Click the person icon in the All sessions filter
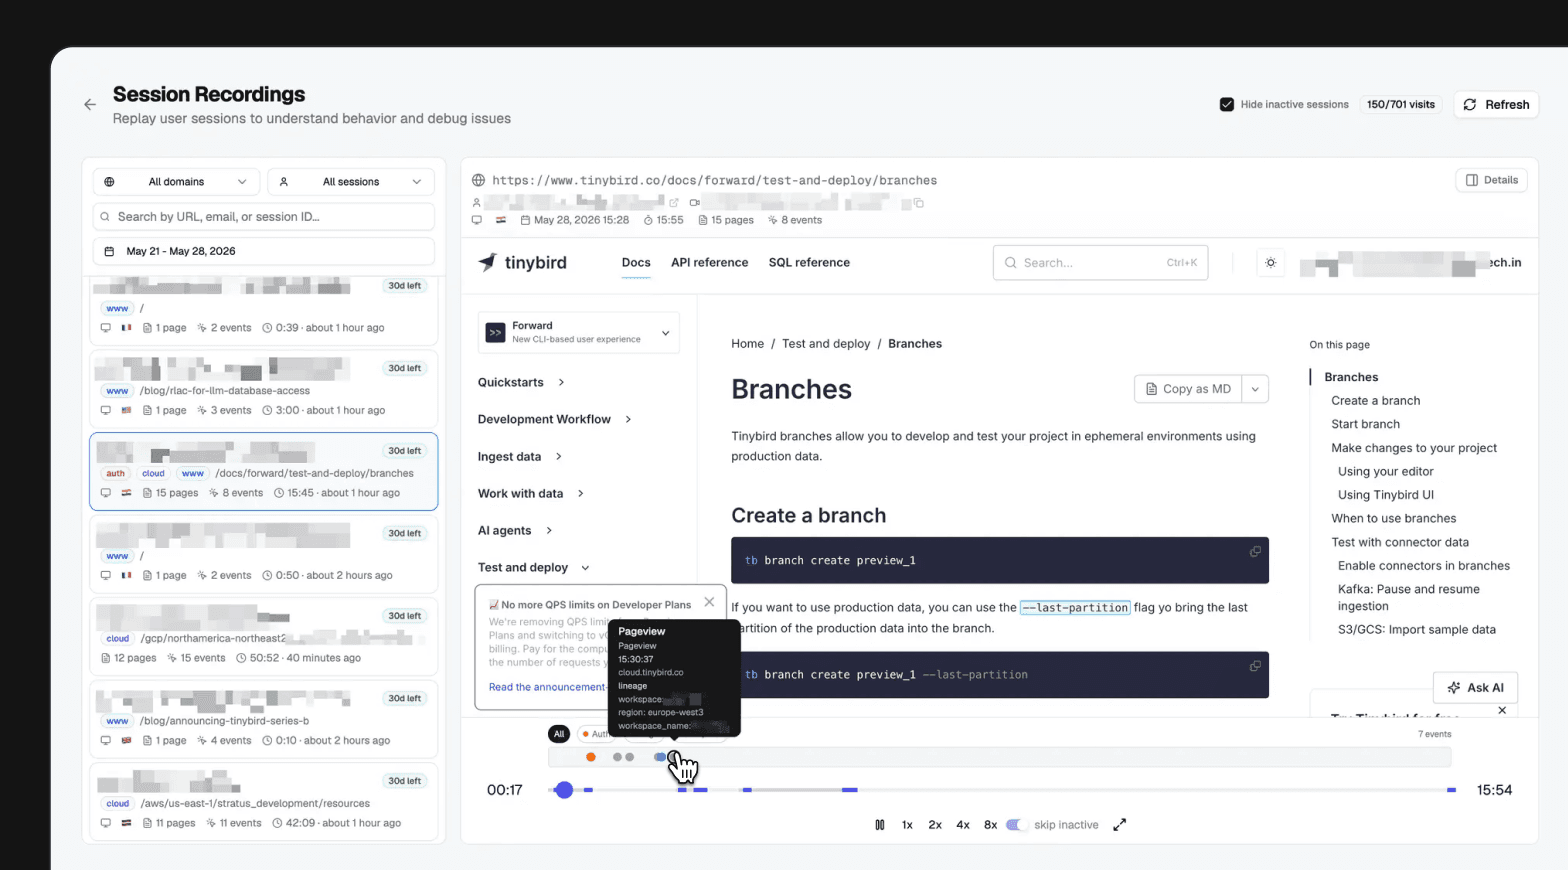1568x870 pixels. coord(284,182)
